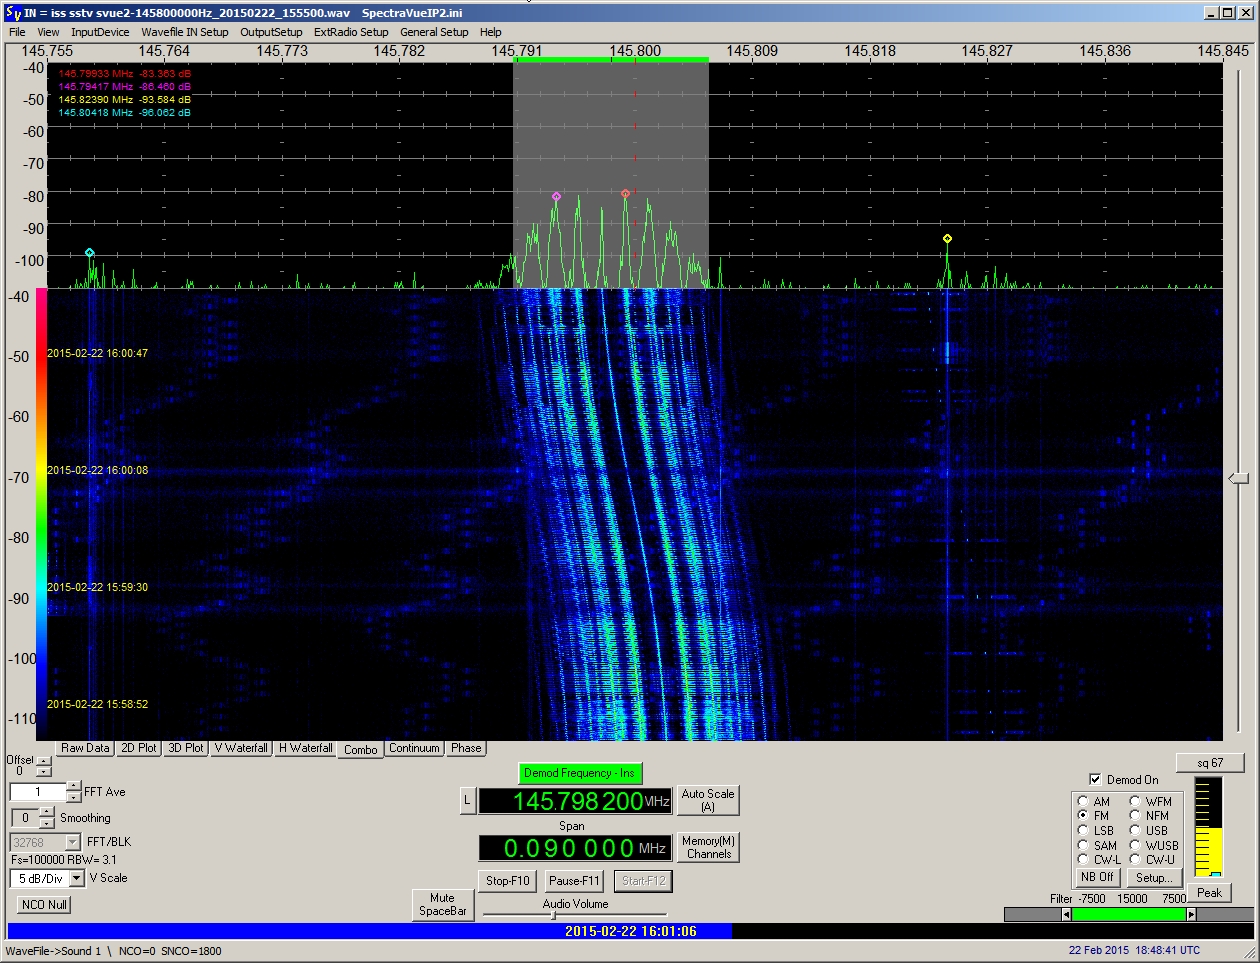Click the SpectraVue icon in title bar
The height and width of the screenshot is (963, 1260).
point(14,13)
